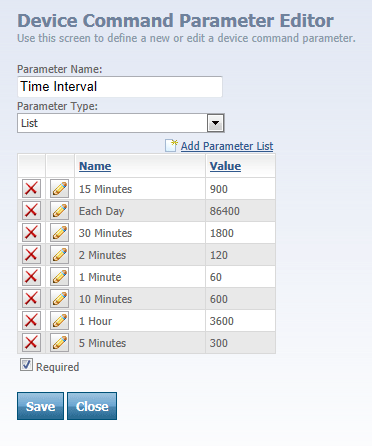Sort the table by Value column header
Screen dimensions: 372x446
click(225, 166)
